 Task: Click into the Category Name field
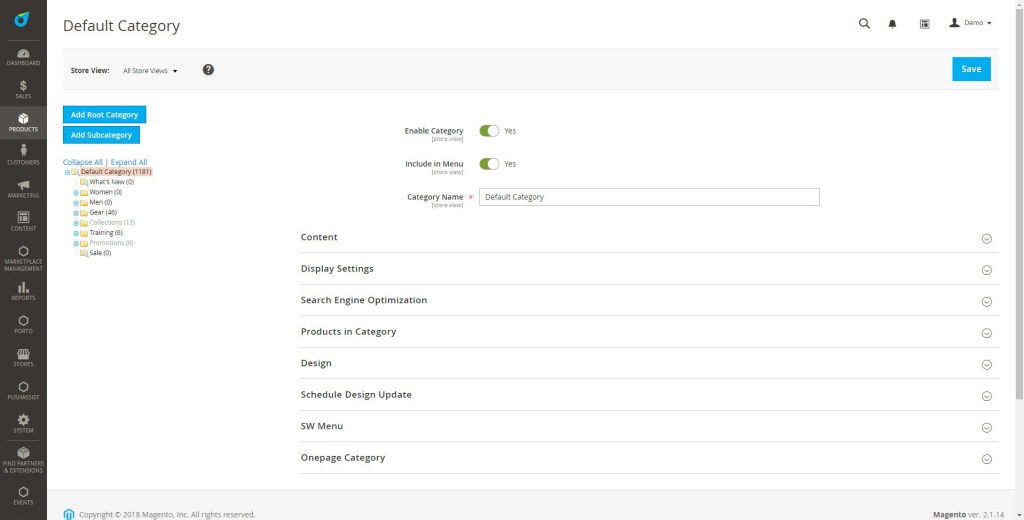pos(649,197)
